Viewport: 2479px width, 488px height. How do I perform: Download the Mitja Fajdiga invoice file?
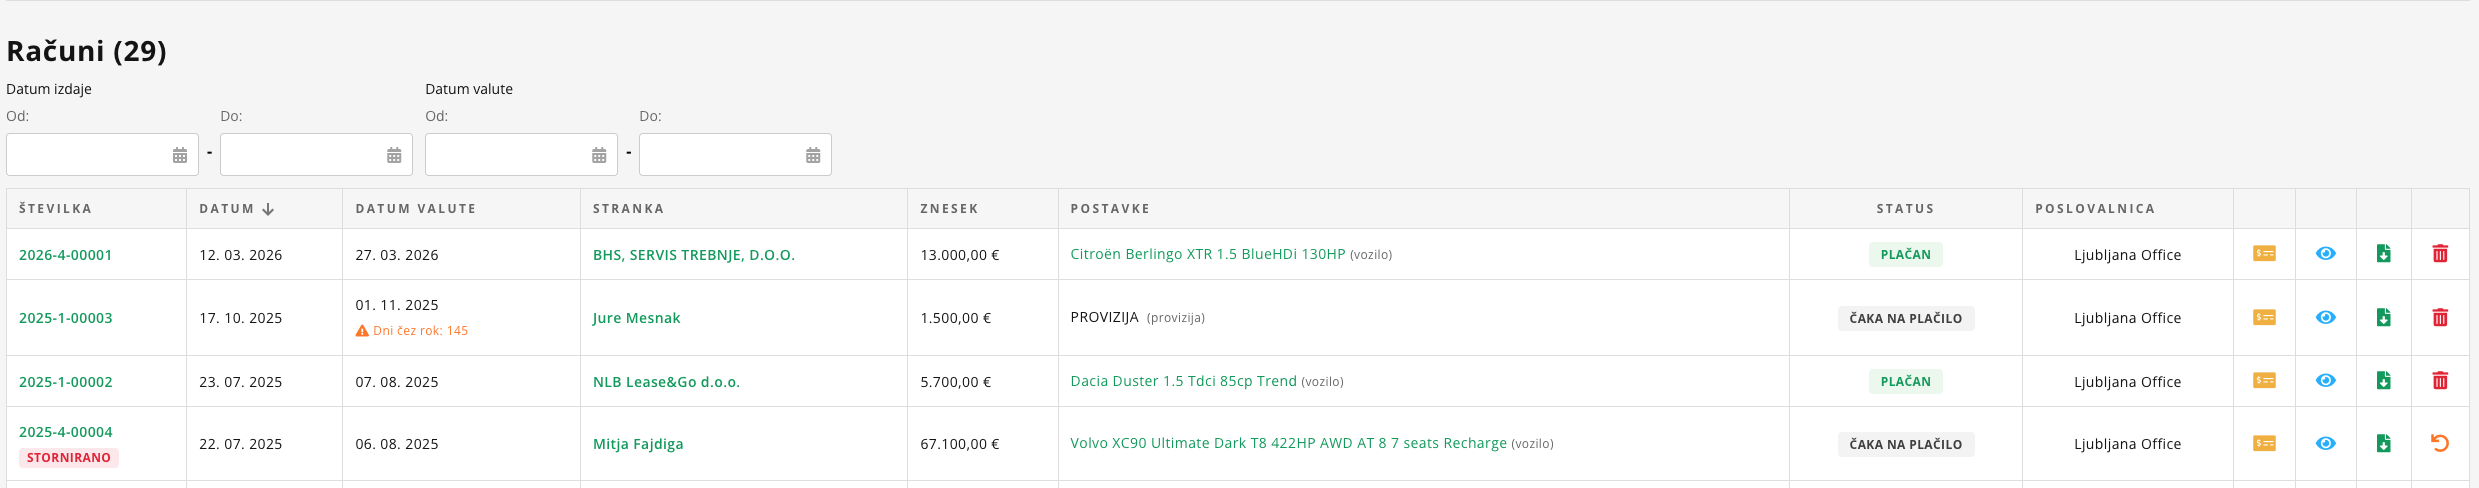(x=2384, y=443)
